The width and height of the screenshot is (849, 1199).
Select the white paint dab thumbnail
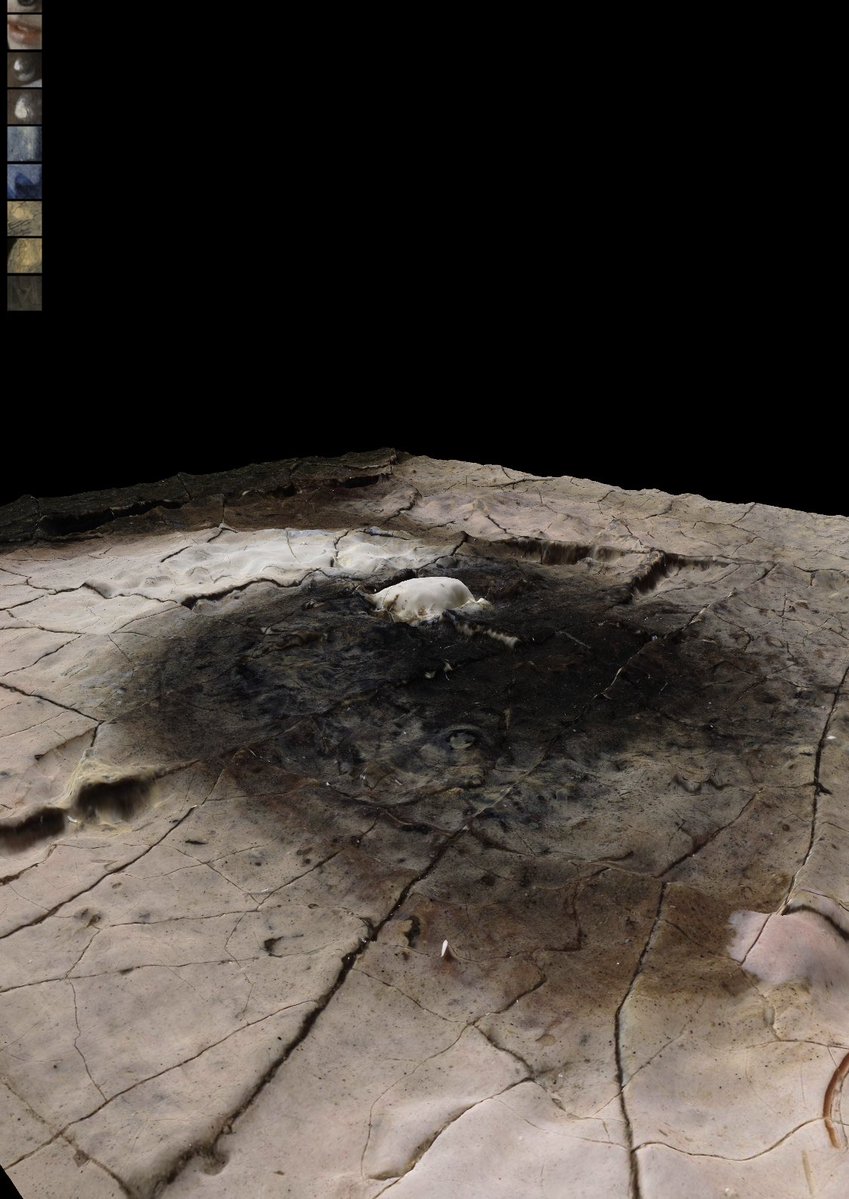tap(24, 106)
